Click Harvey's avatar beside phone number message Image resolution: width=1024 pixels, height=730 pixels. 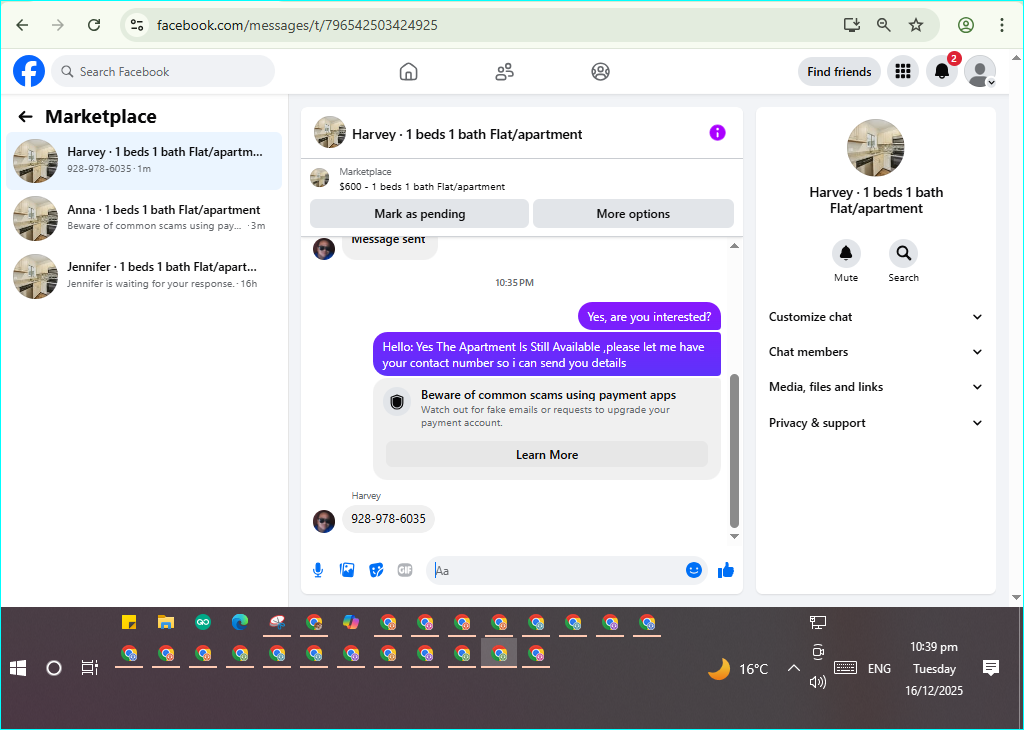point(324,521)
